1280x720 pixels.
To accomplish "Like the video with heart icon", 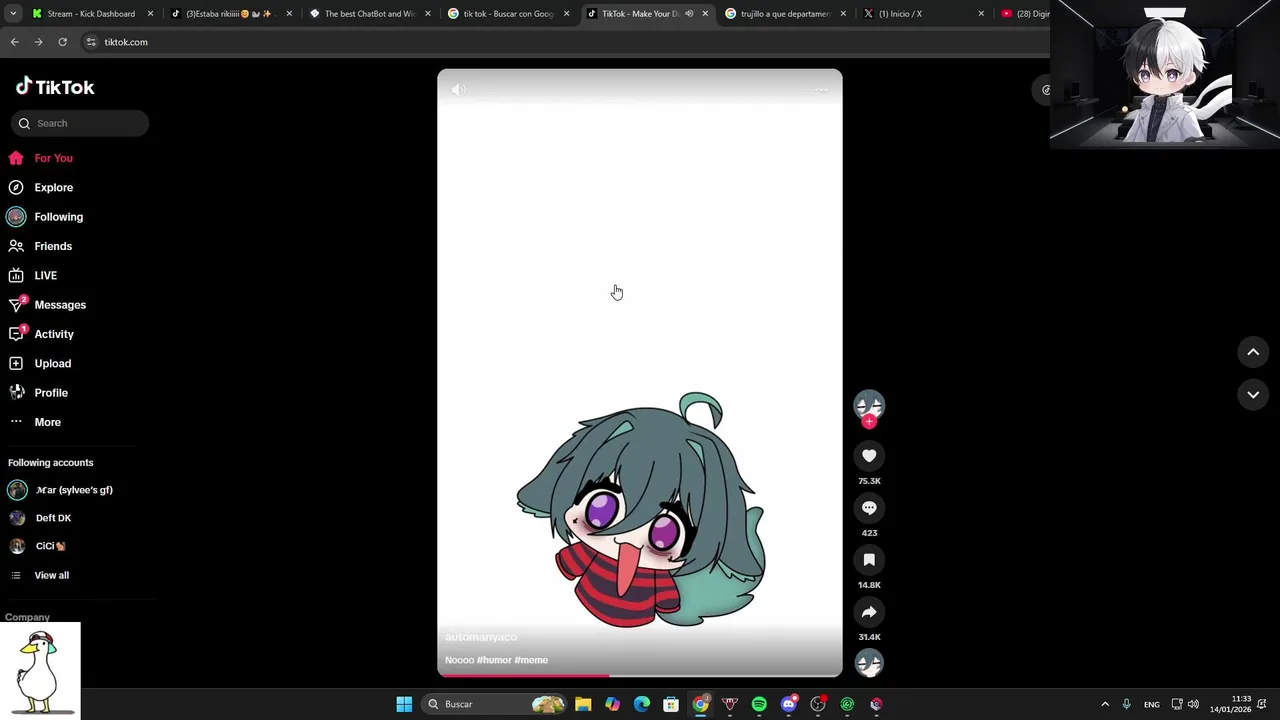I will (x=869, y=456).
